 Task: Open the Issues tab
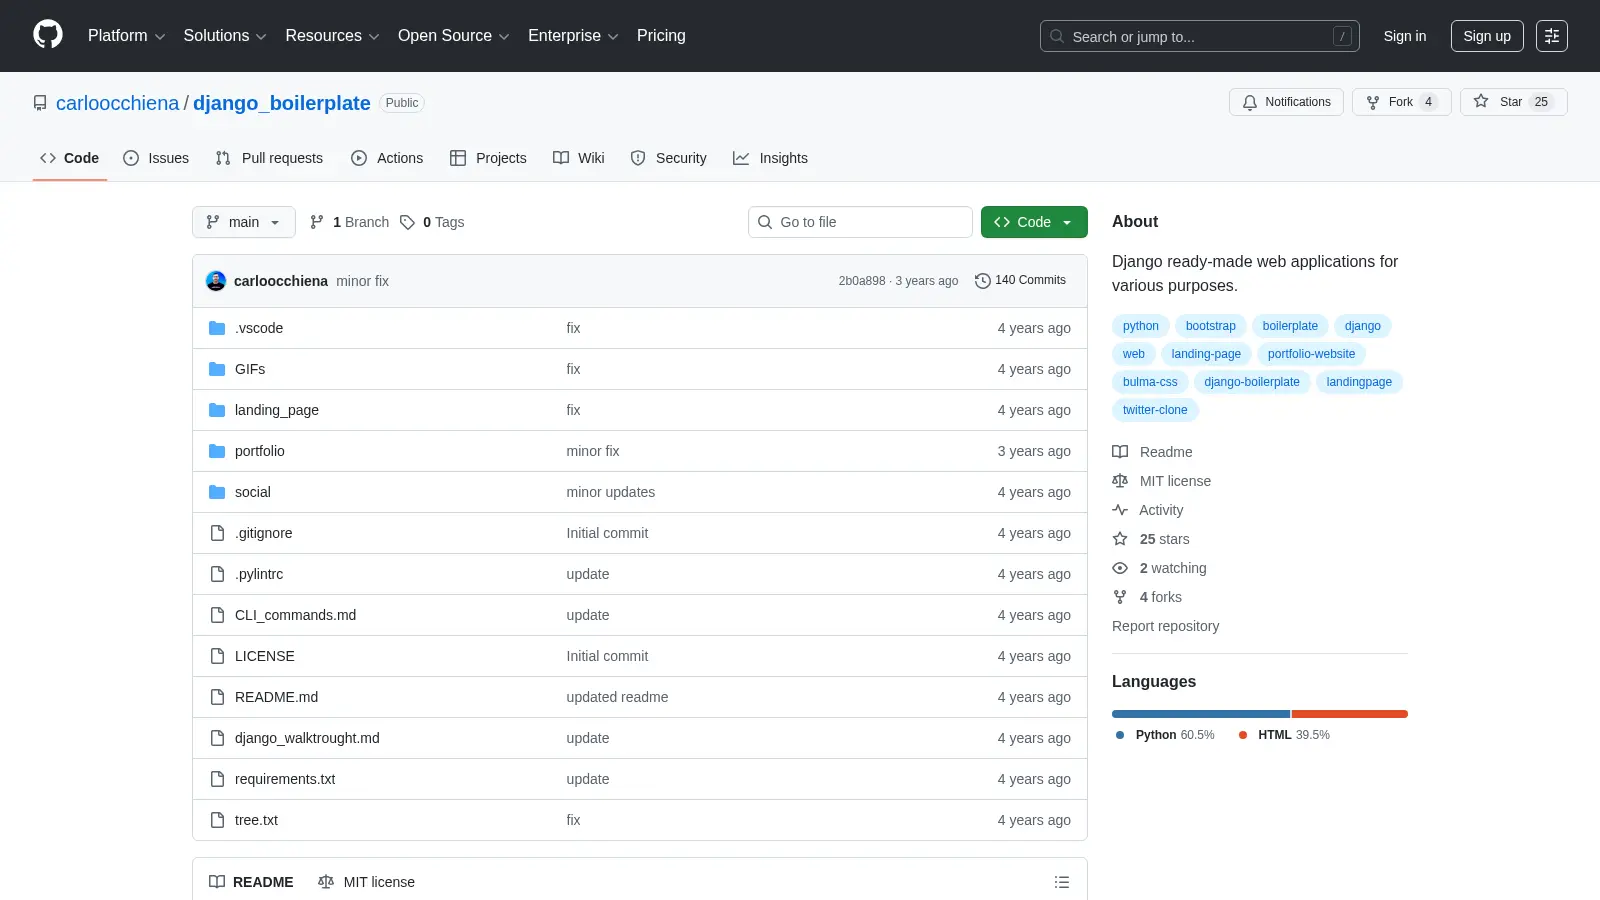coord(156,158)
